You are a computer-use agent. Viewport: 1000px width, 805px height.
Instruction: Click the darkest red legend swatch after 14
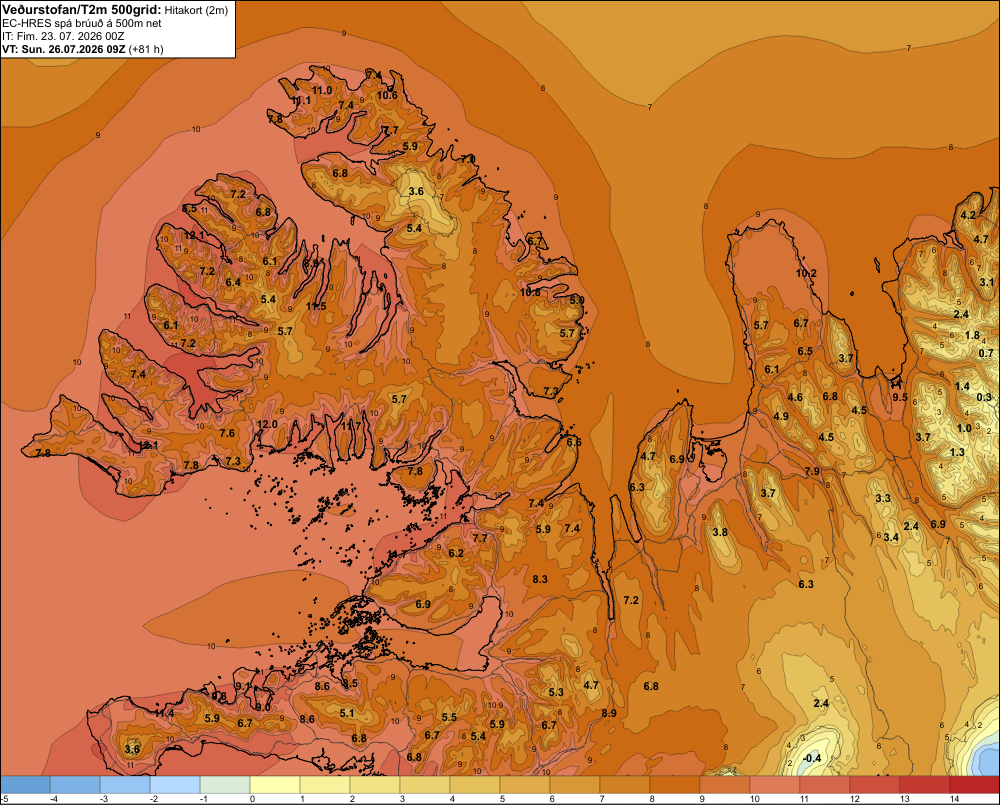pos(974,784)
